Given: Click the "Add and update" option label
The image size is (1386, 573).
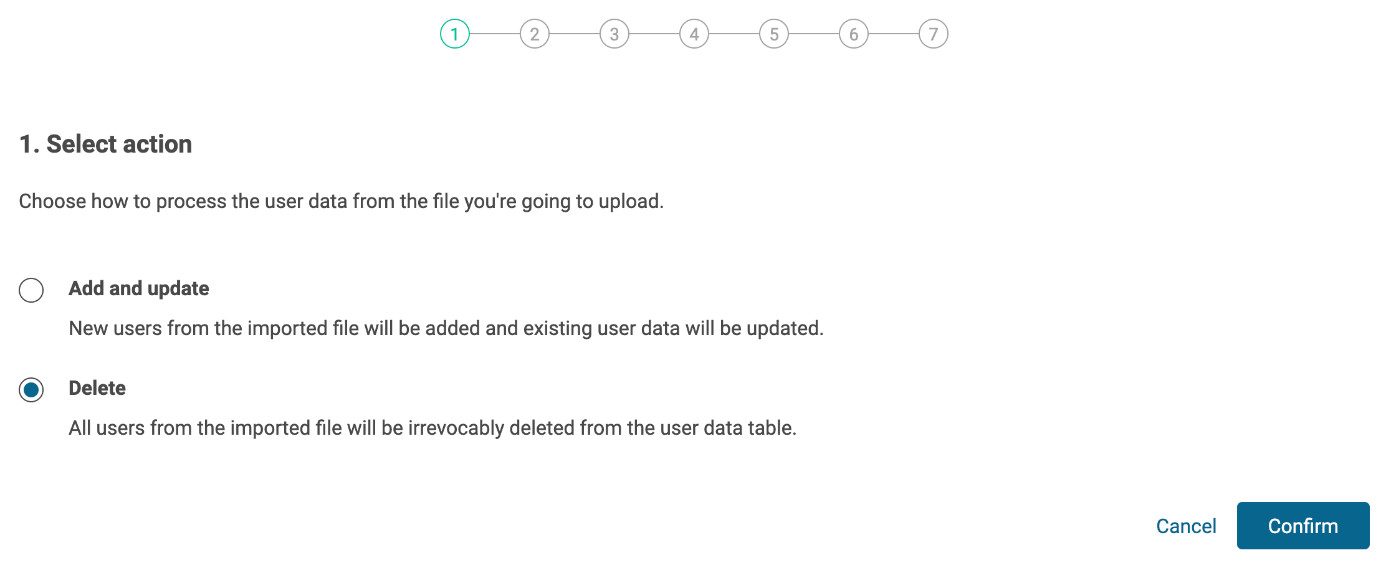Looking at the screenshot, I should pos(139,289).
